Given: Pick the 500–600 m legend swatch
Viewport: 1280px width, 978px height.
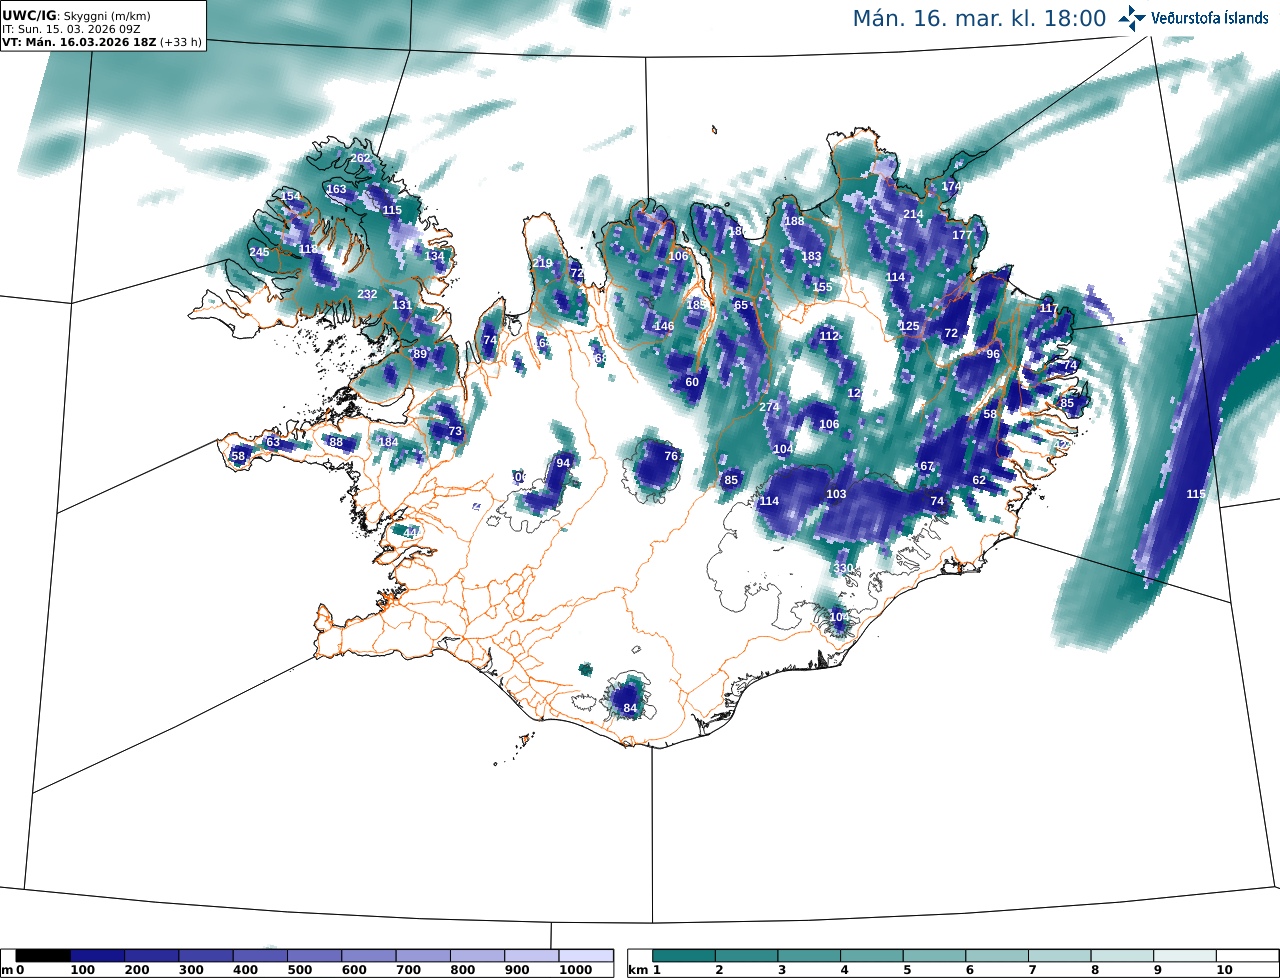Looking at the screenshot, I should (x=315, y=956).
